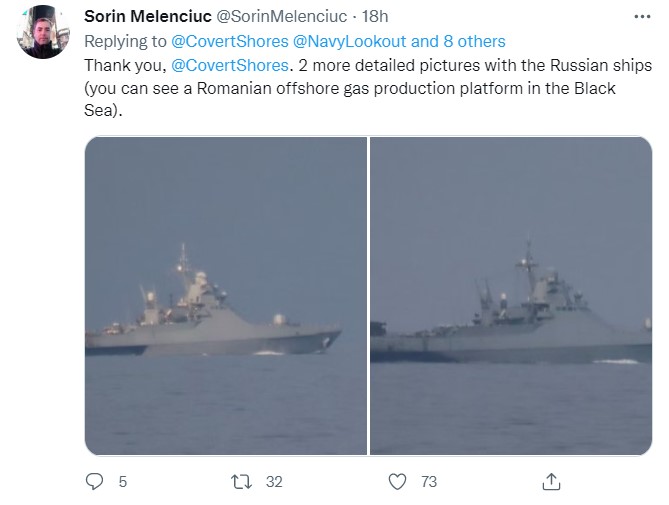Open the right ship photo
The width and height of the screenshot is (669, 505).
(x=511, y=296)
